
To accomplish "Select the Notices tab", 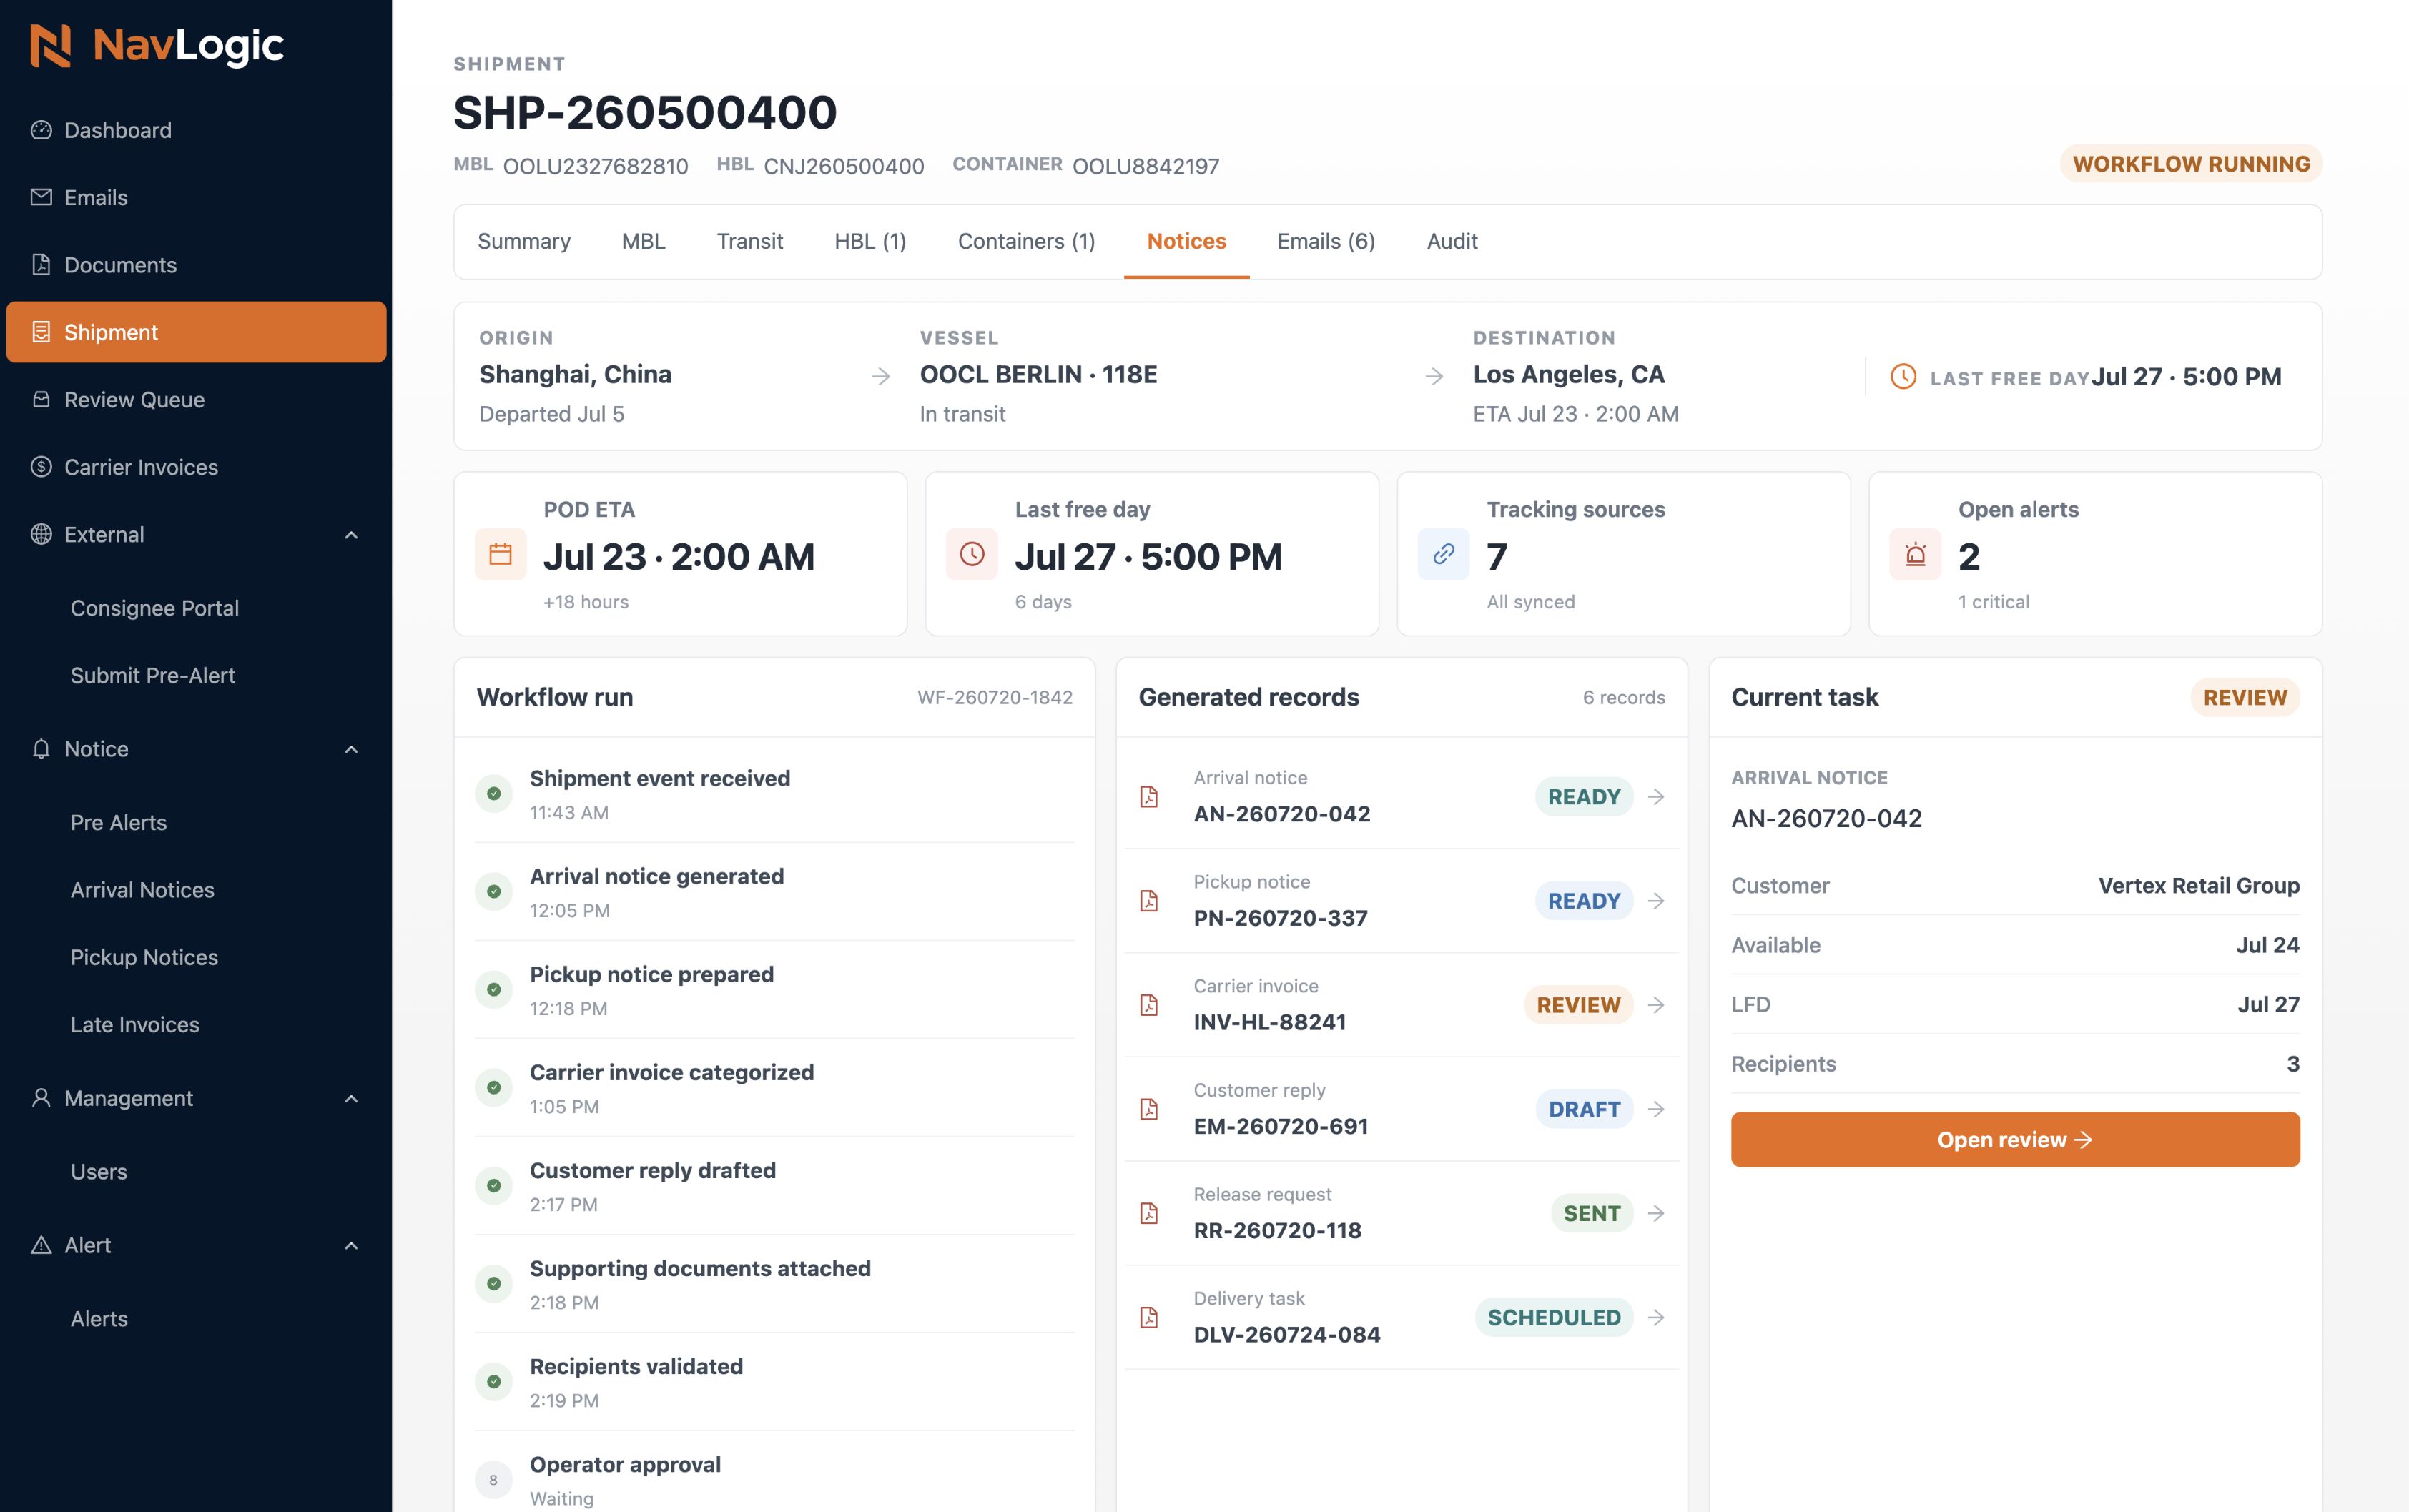I will point(1186,241).
